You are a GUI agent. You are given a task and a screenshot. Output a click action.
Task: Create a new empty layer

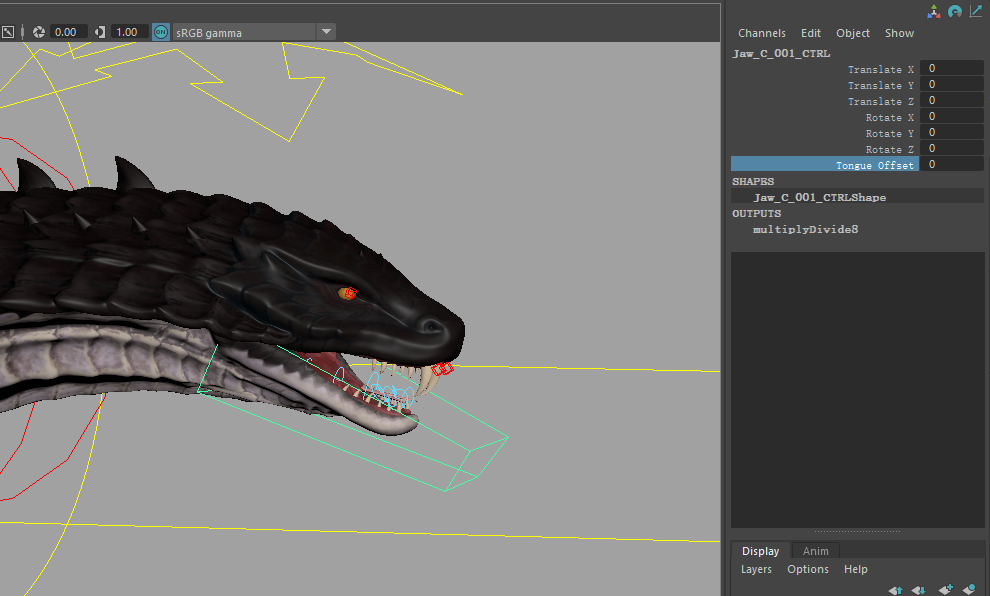click(944, 590)
